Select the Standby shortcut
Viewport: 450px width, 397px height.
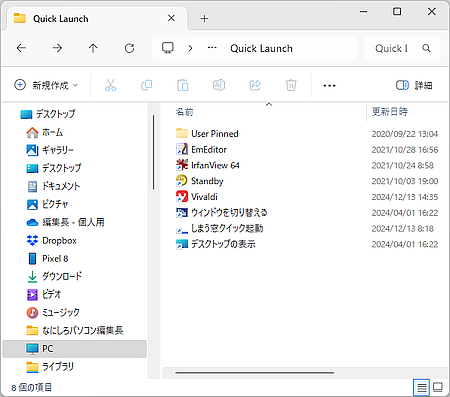(200, 181)
